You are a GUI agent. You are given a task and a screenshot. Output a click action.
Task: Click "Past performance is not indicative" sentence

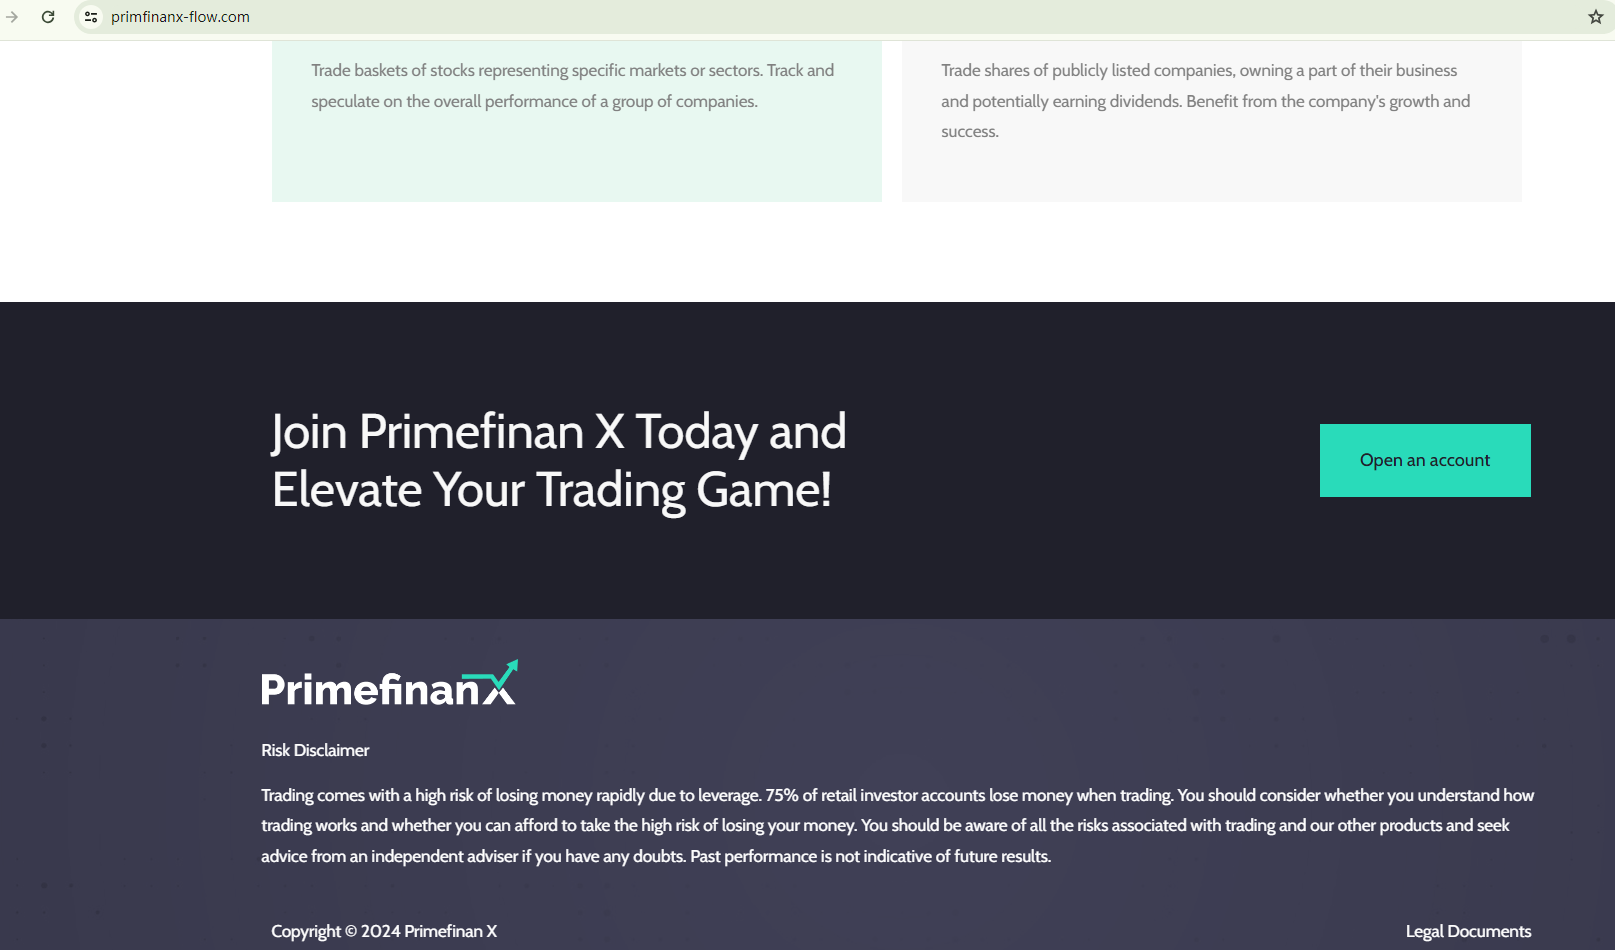pos(870,856)
